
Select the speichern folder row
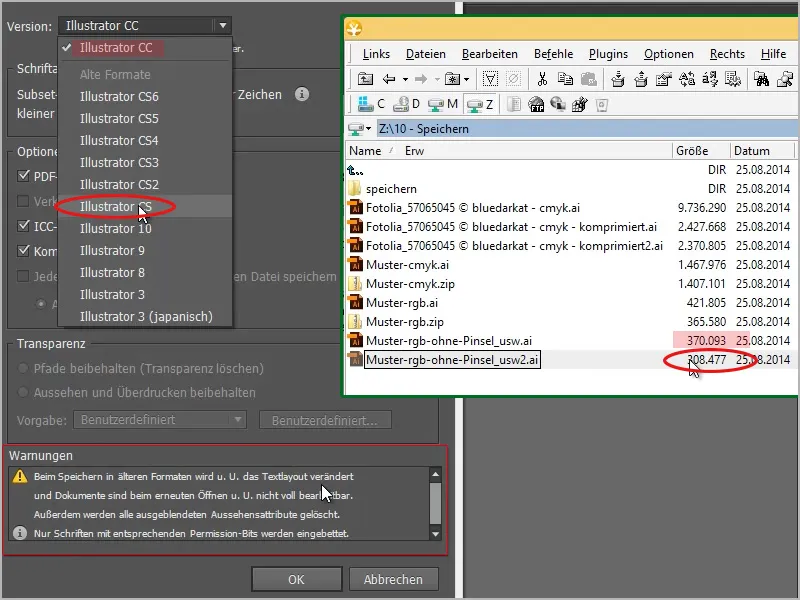click(x=569, y=189)
